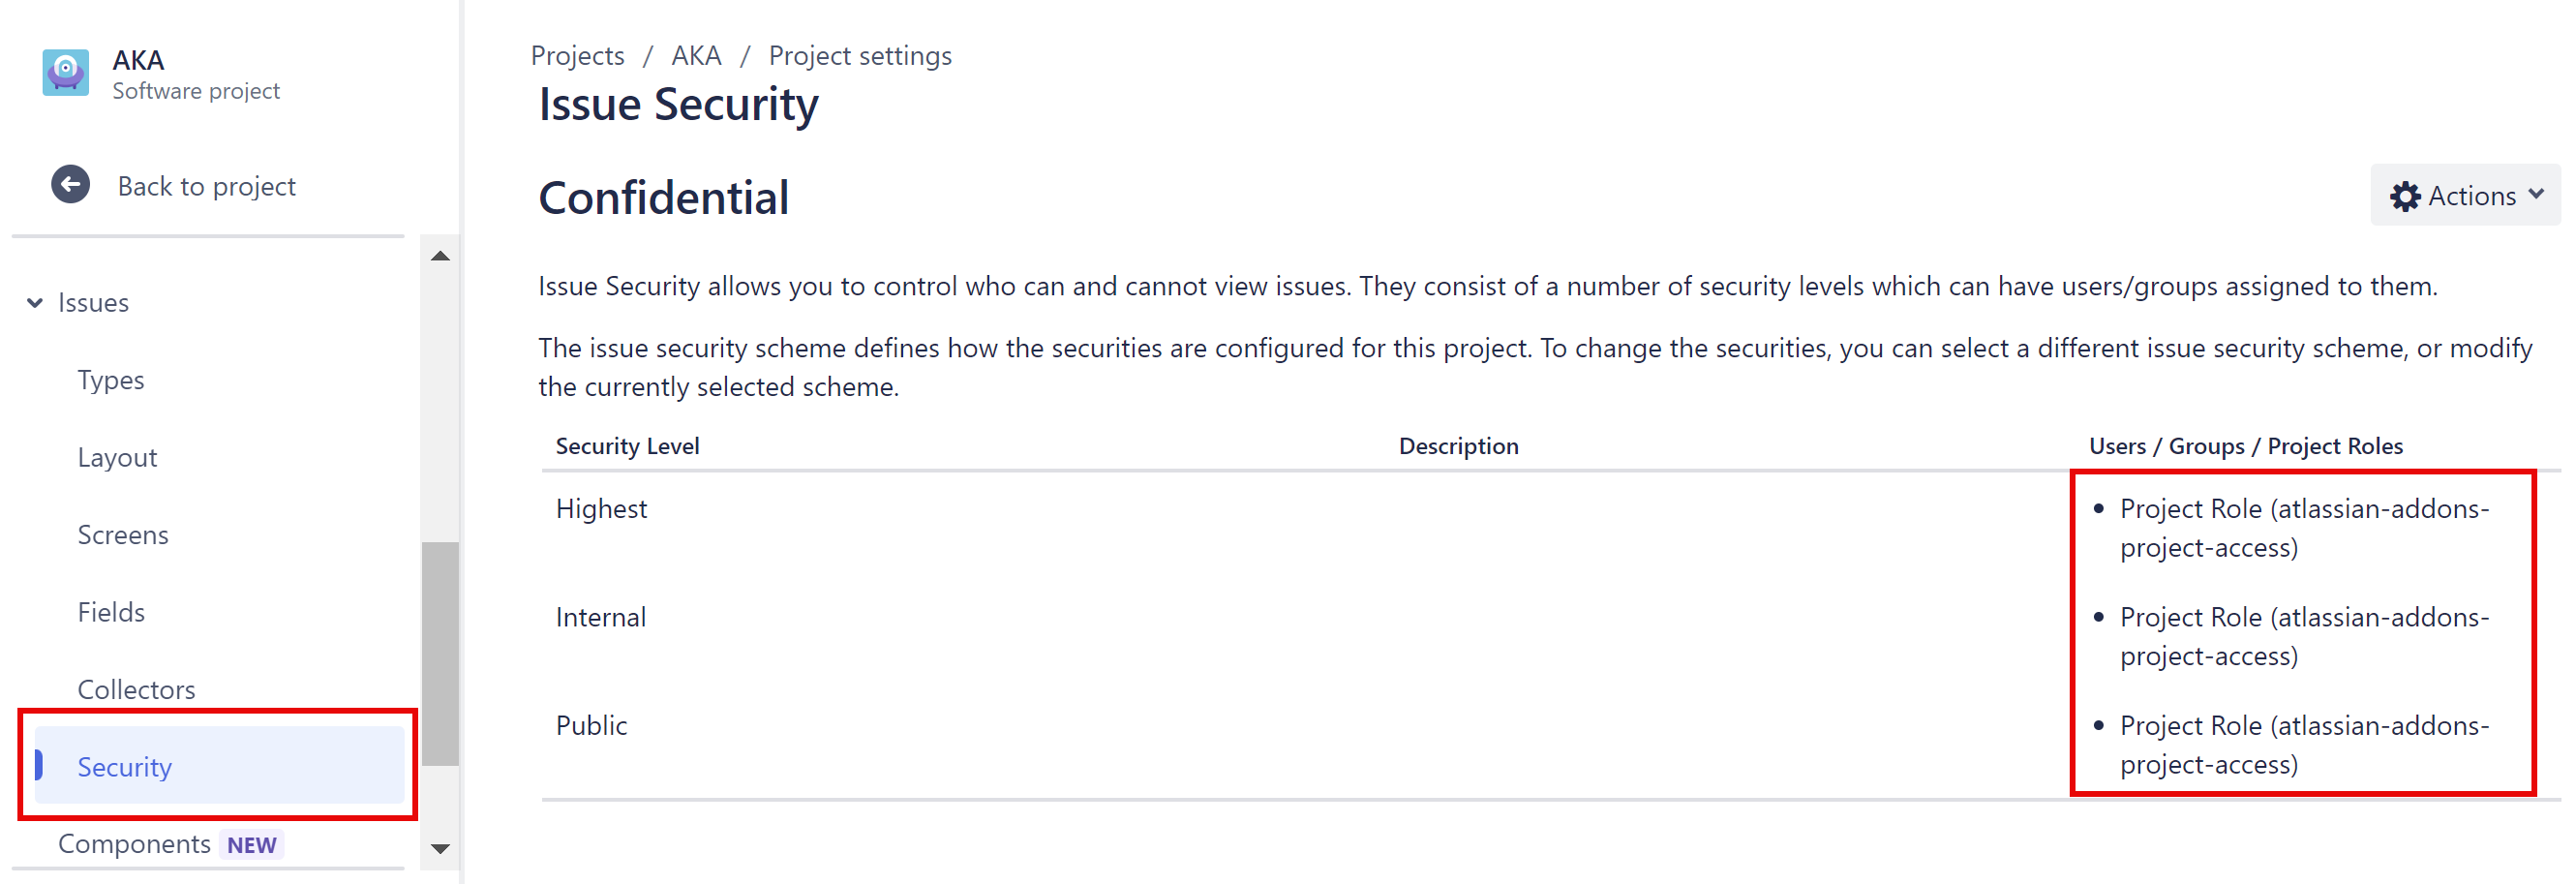
Task: Navigate to Projects via breadcrumb
Action: (x=577, y=55)
